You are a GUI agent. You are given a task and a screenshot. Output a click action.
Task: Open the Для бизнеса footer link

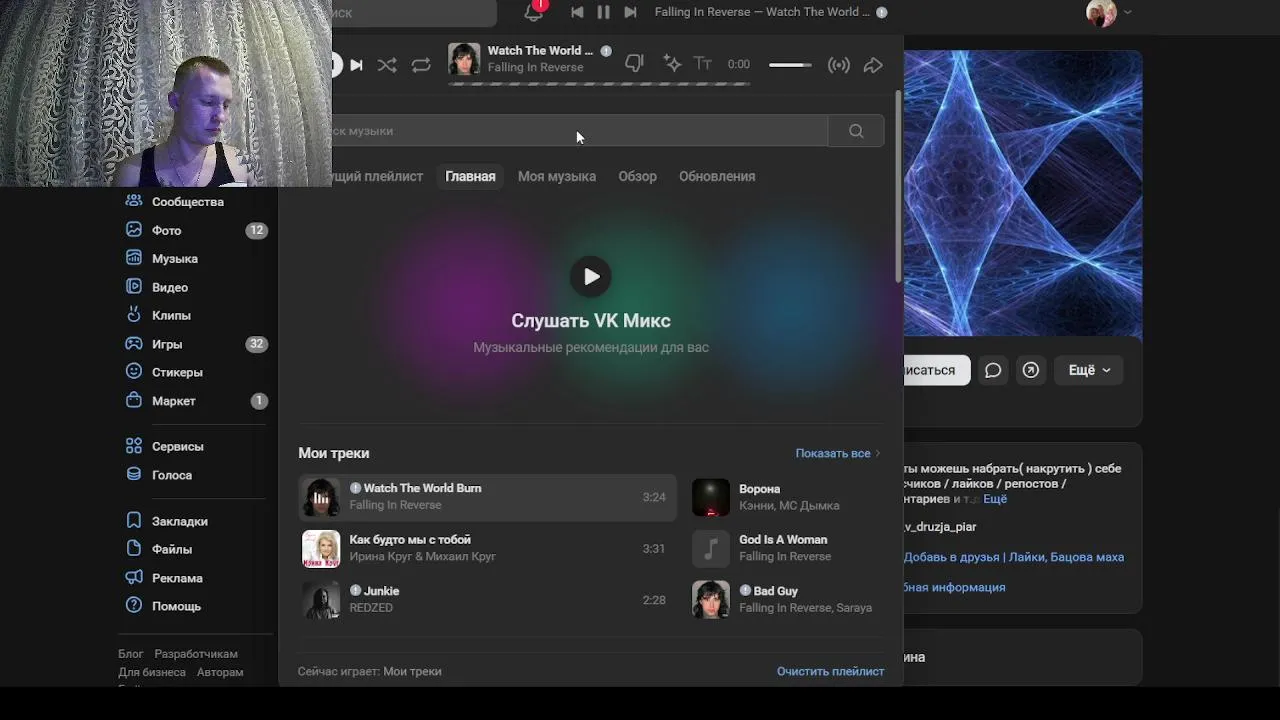click(152, 673)
